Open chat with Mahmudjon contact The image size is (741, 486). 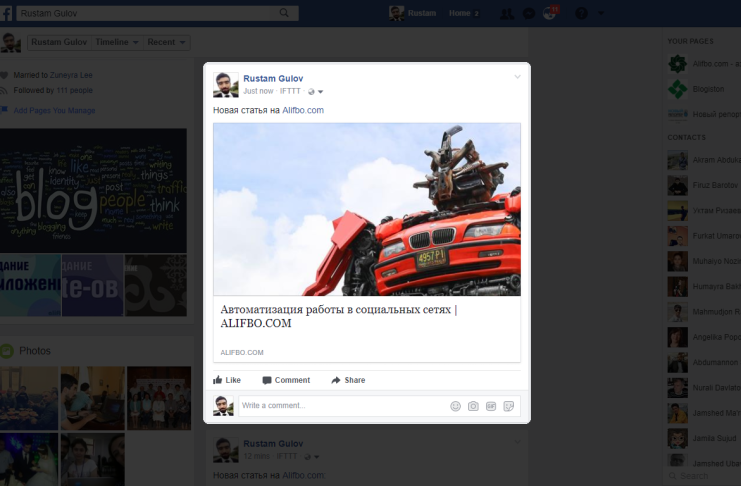704,312
